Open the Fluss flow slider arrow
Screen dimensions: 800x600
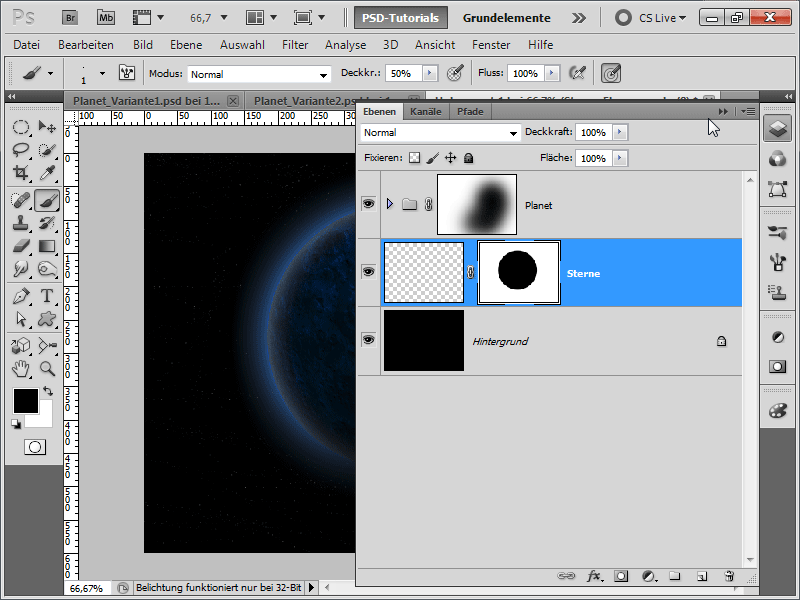point(552,73)
